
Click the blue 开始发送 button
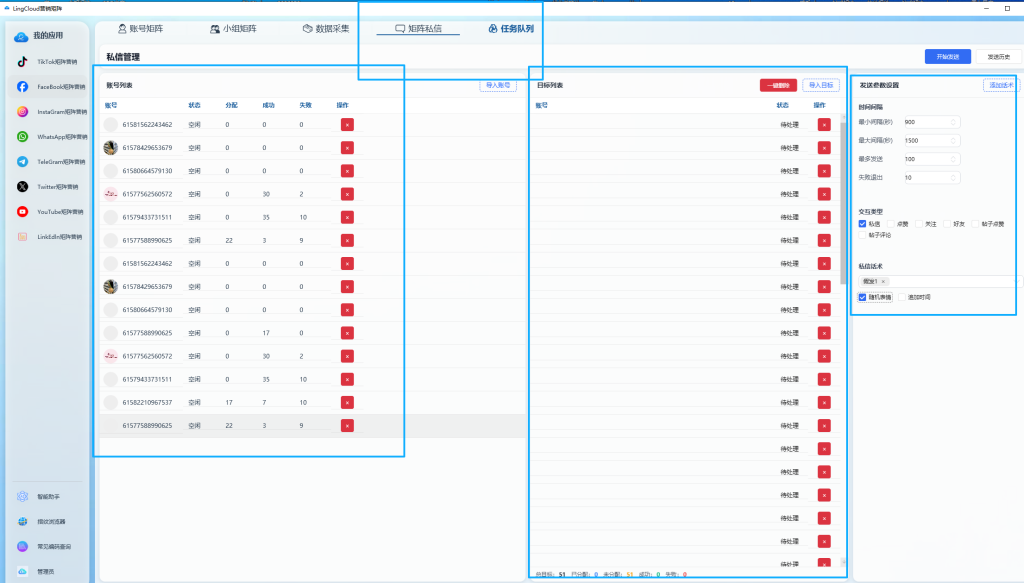948,57
